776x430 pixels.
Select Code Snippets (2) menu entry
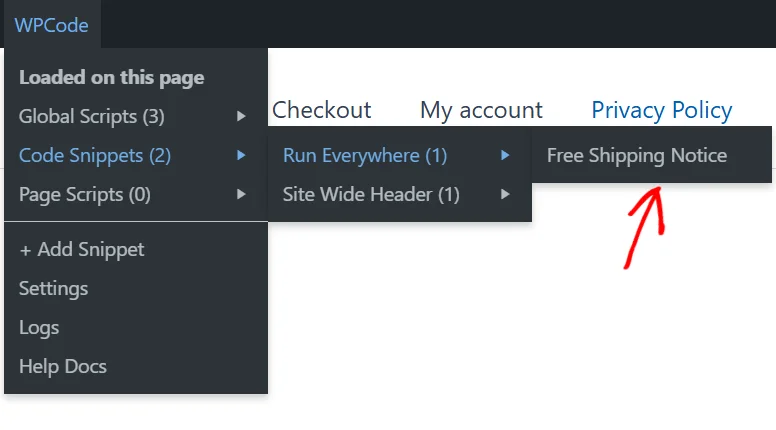(x=136, y=155)
